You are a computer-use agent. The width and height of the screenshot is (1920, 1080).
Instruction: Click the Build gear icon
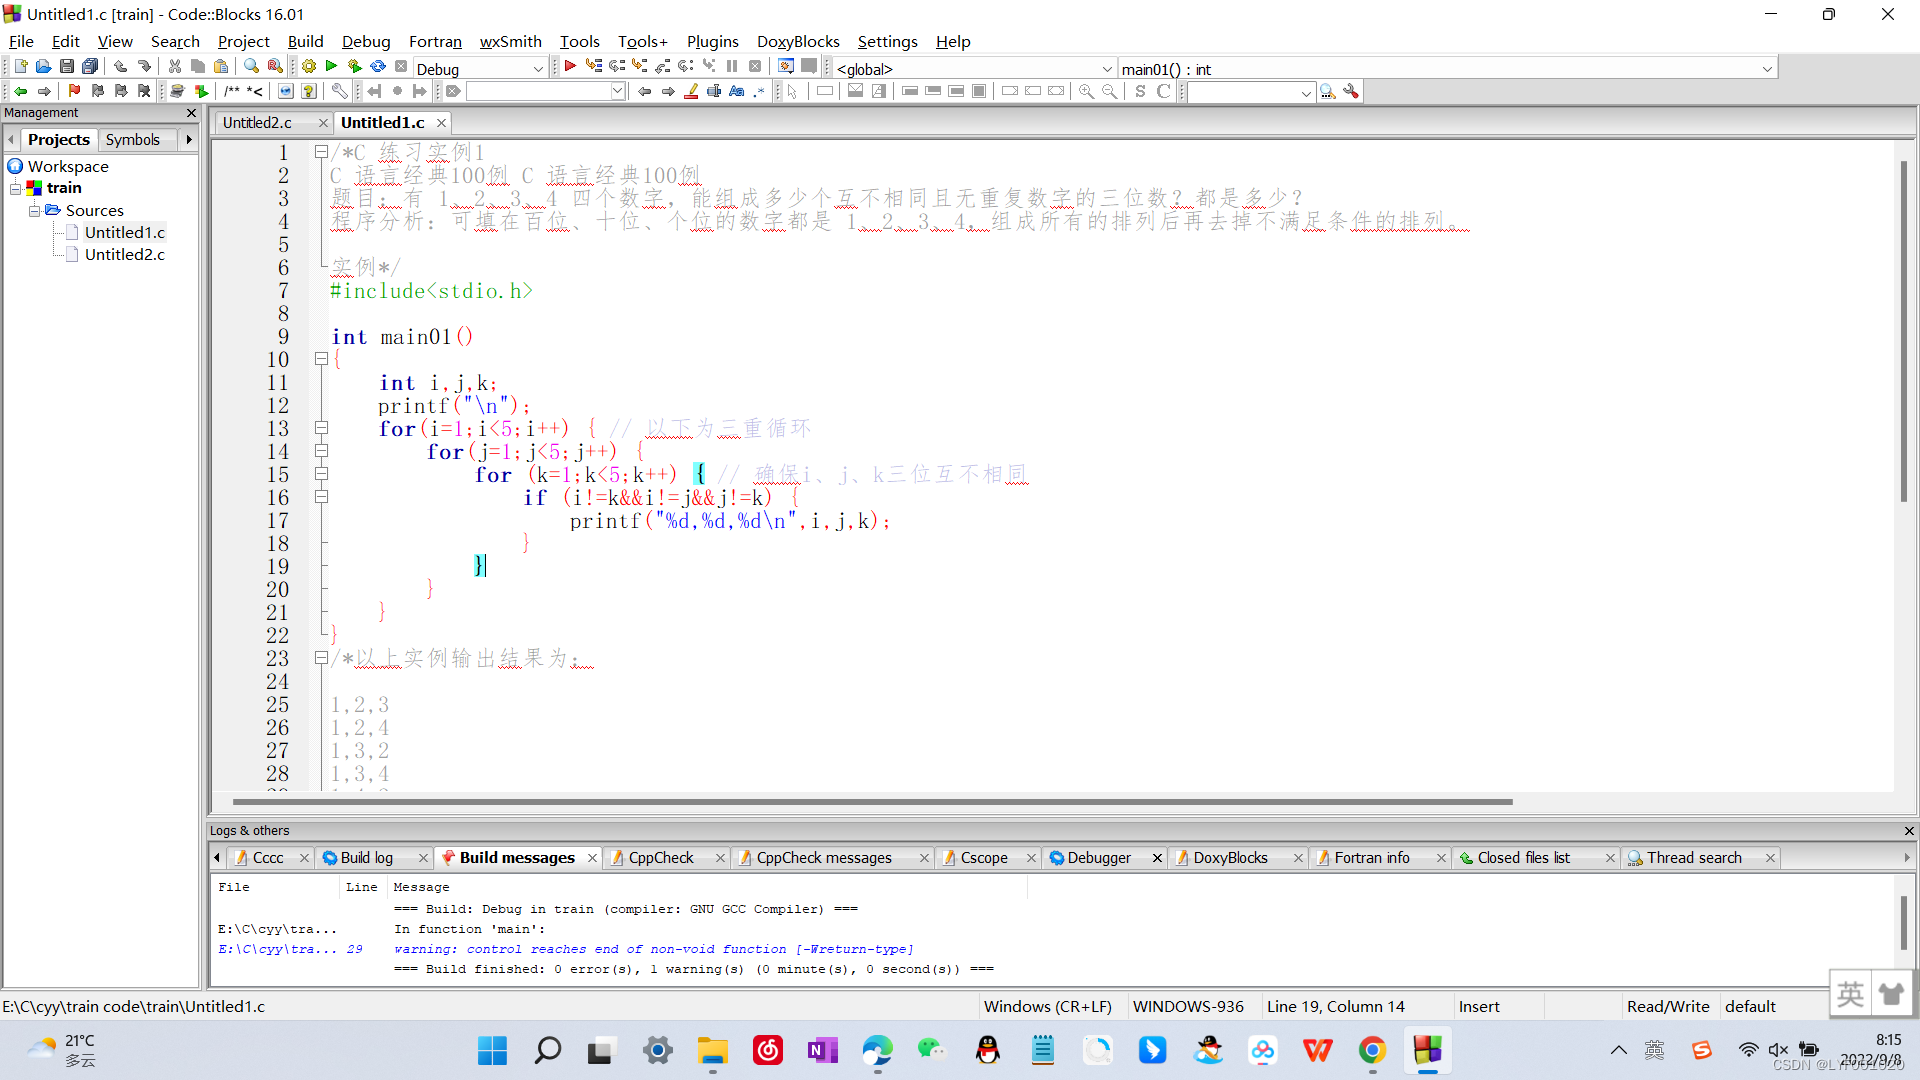click(309, 67)
